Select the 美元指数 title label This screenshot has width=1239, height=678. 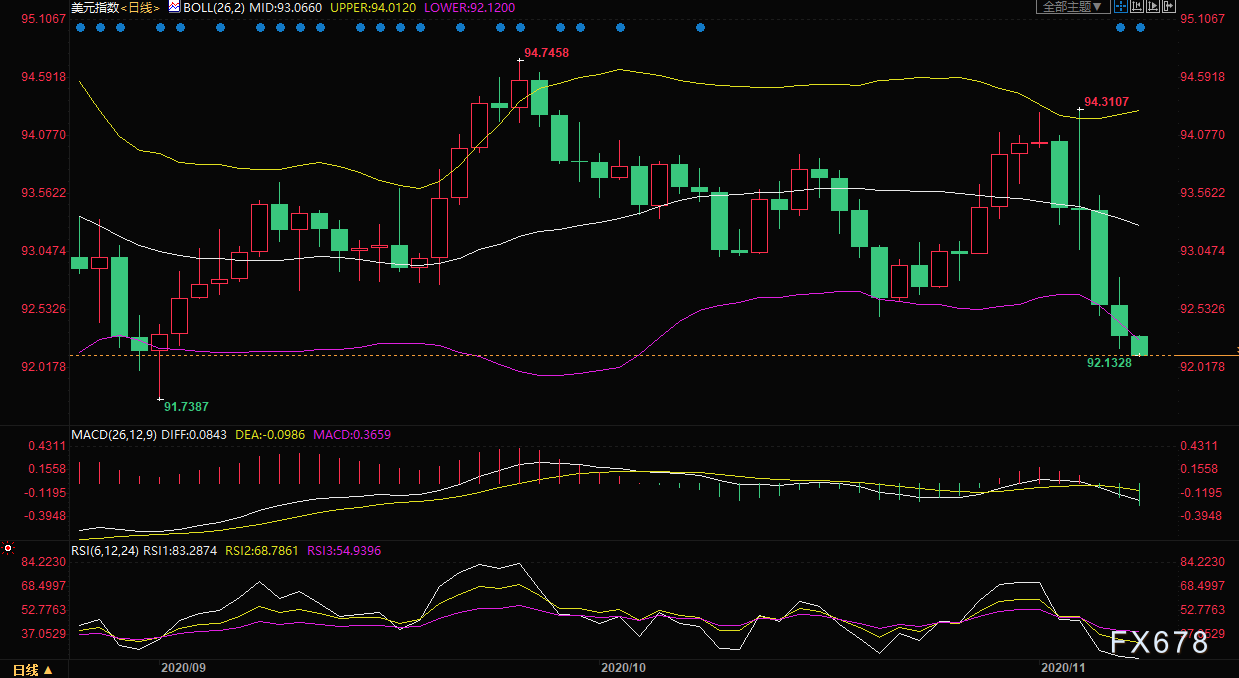[x=96, y=7]
